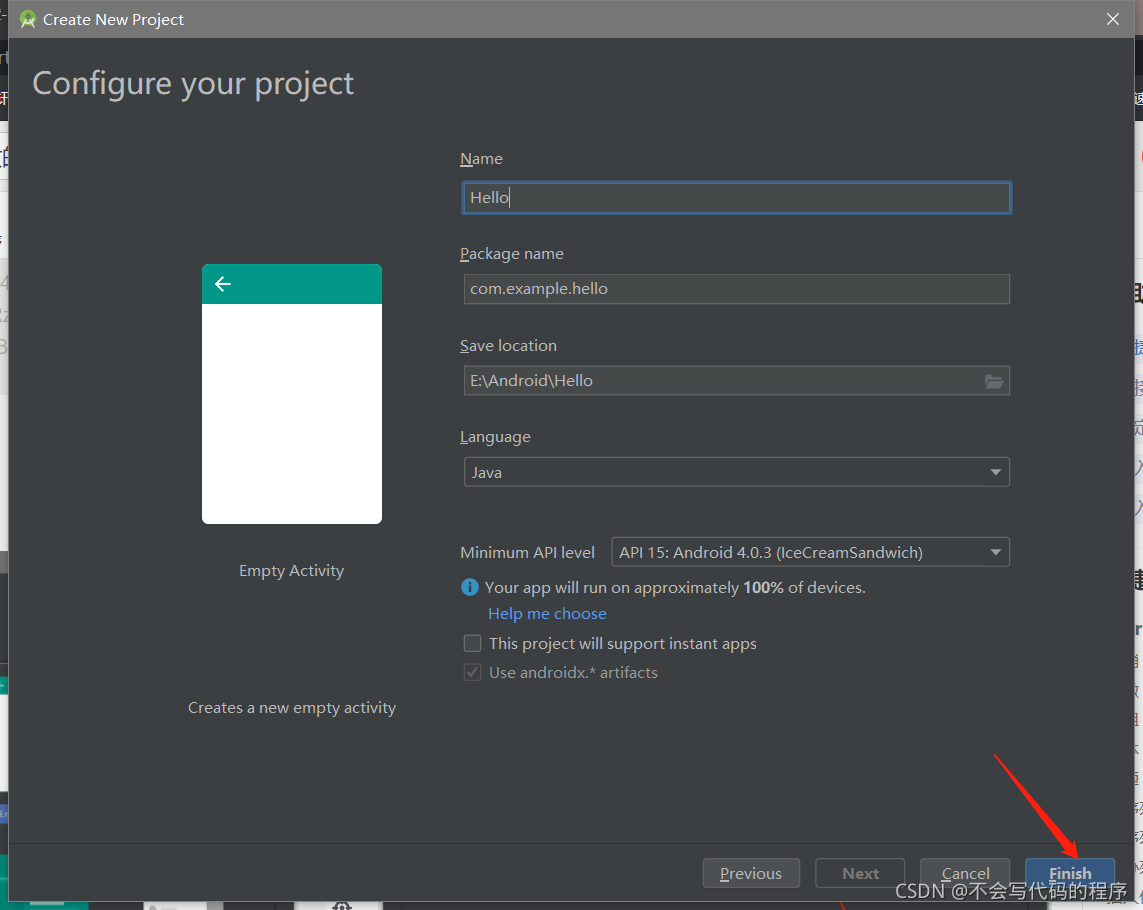Click the Next button
This screenshot has width=1143, height=910.
coord(860,873)
